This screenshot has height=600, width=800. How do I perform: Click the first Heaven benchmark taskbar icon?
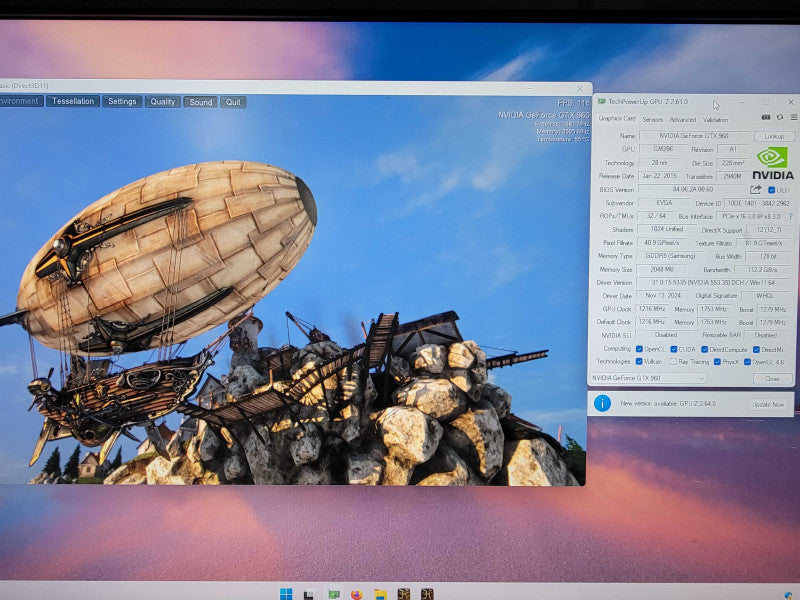coord(404,594)
